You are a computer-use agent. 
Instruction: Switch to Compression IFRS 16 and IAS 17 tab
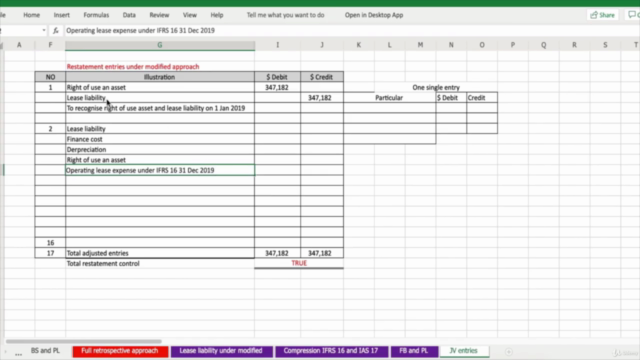[331, 351]
